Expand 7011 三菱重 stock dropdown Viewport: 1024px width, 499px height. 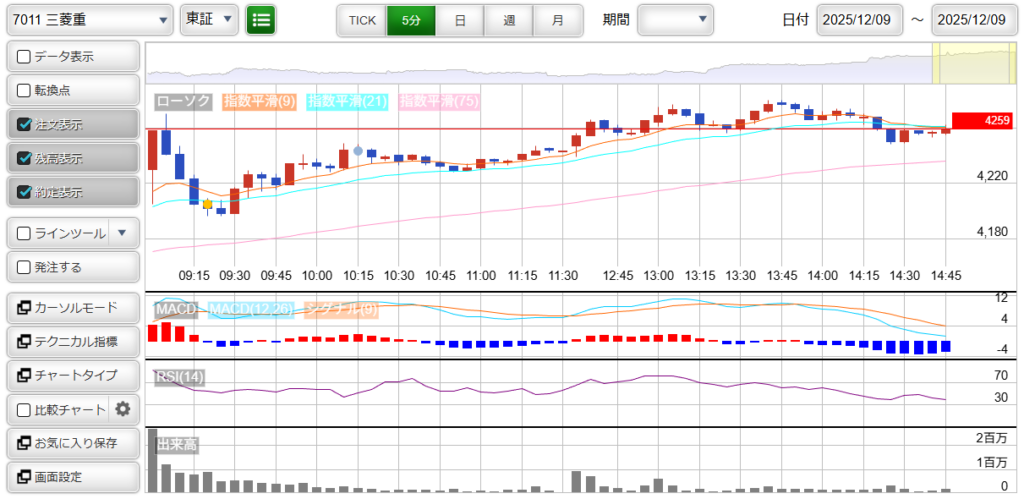[90, 19]
